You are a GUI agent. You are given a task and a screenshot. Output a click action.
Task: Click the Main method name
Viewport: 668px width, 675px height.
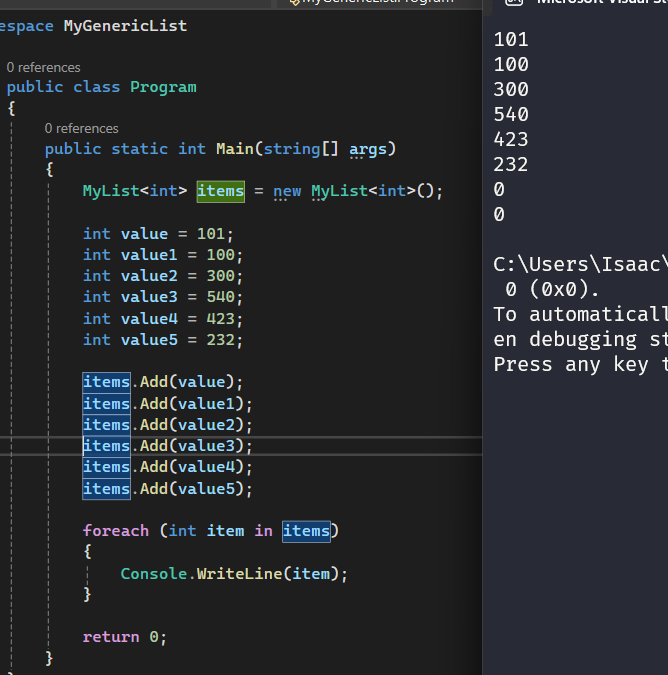click(x=235, y=149)
